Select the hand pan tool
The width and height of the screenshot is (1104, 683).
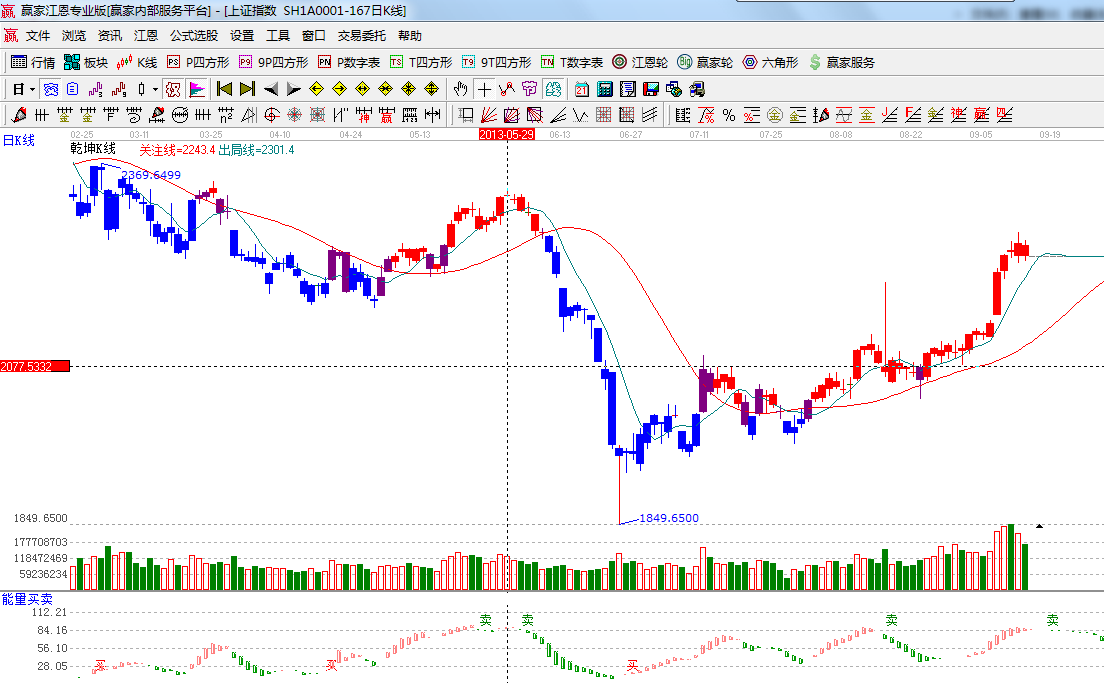(x=460, y=89)
